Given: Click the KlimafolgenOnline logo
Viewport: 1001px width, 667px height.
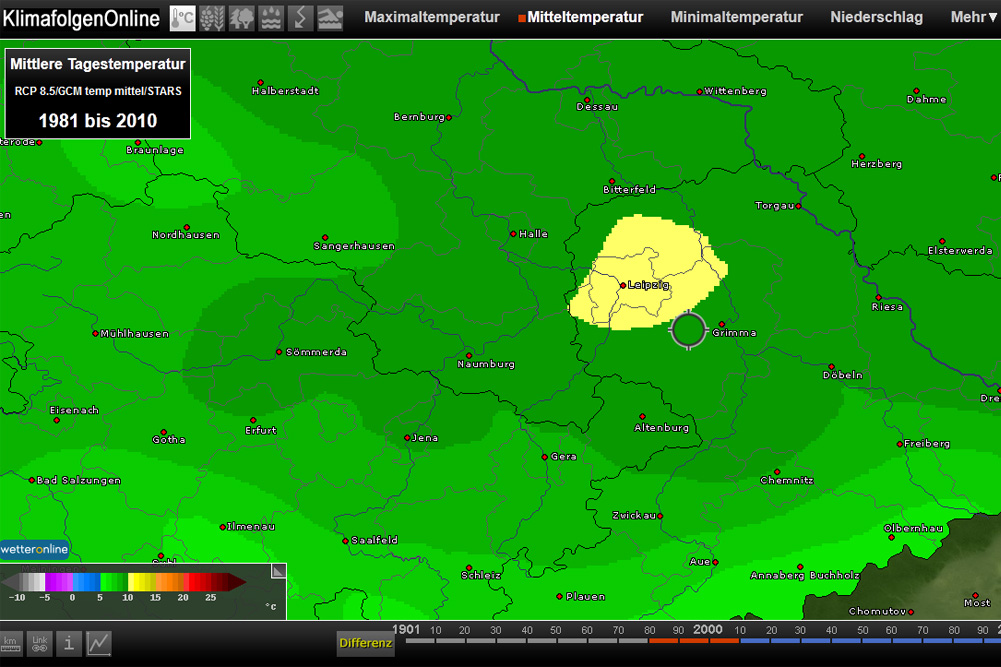Looking at the screenshot, I should point(80,17).
